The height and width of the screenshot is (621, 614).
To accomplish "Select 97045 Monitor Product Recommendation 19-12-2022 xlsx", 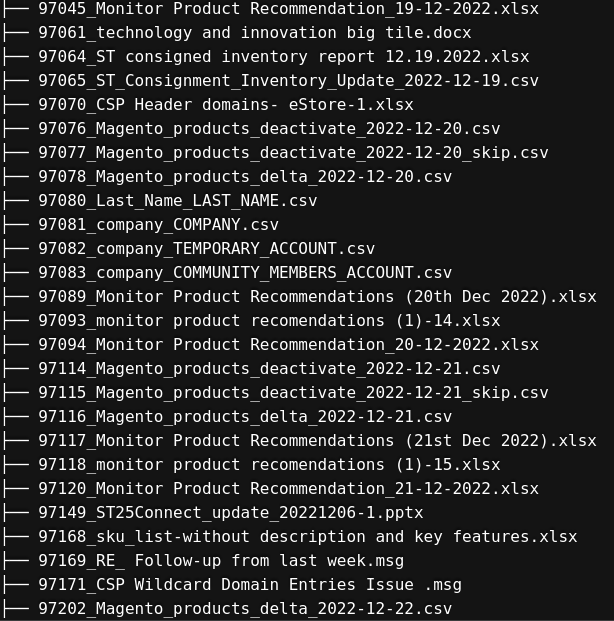I will coord(288,8).
